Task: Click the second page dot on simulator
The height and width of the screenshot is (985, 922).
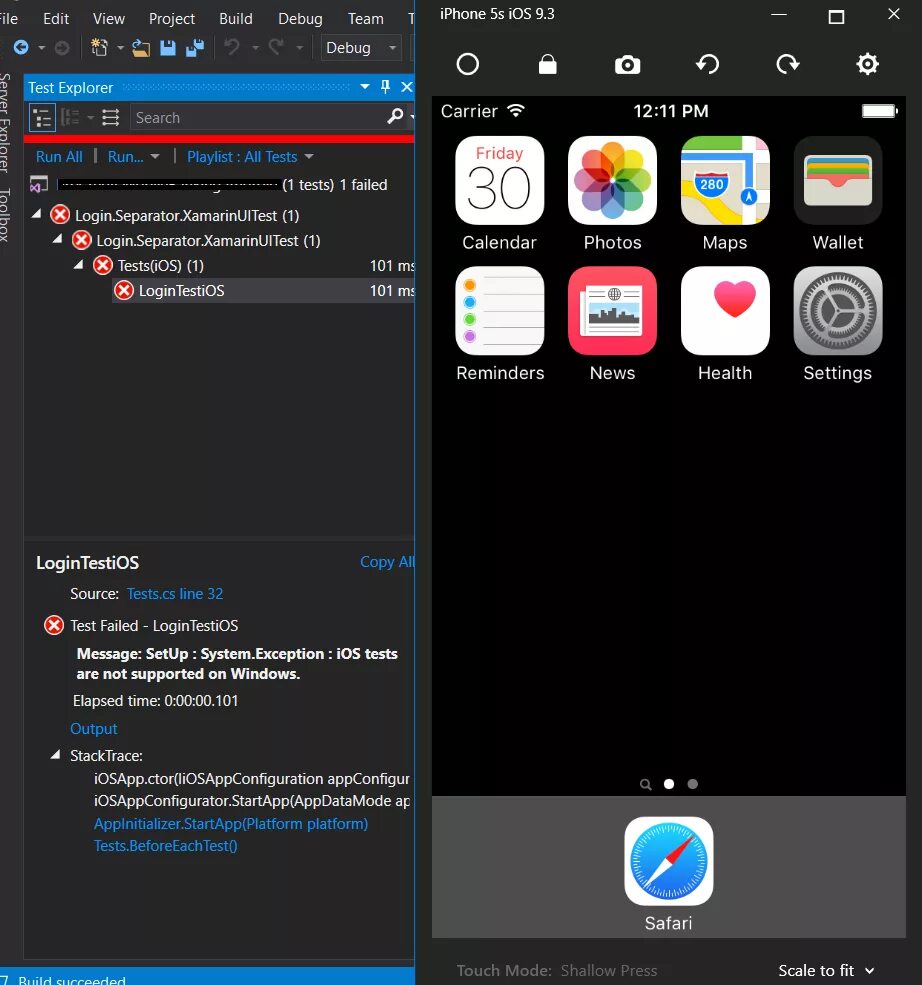Action: tap(692, 784)
